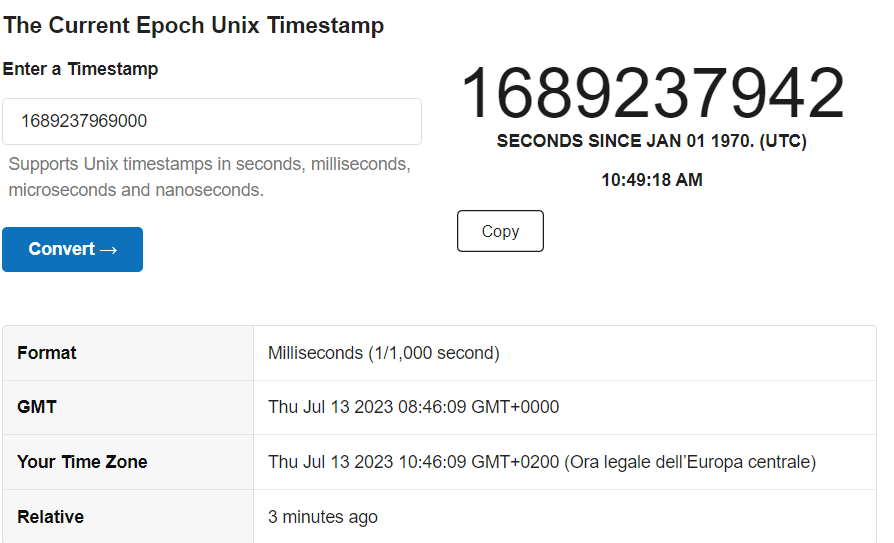Viewport: 894px width, 543px height.
Task: Click the arrow on the Convert button
Action: point(110,249)
